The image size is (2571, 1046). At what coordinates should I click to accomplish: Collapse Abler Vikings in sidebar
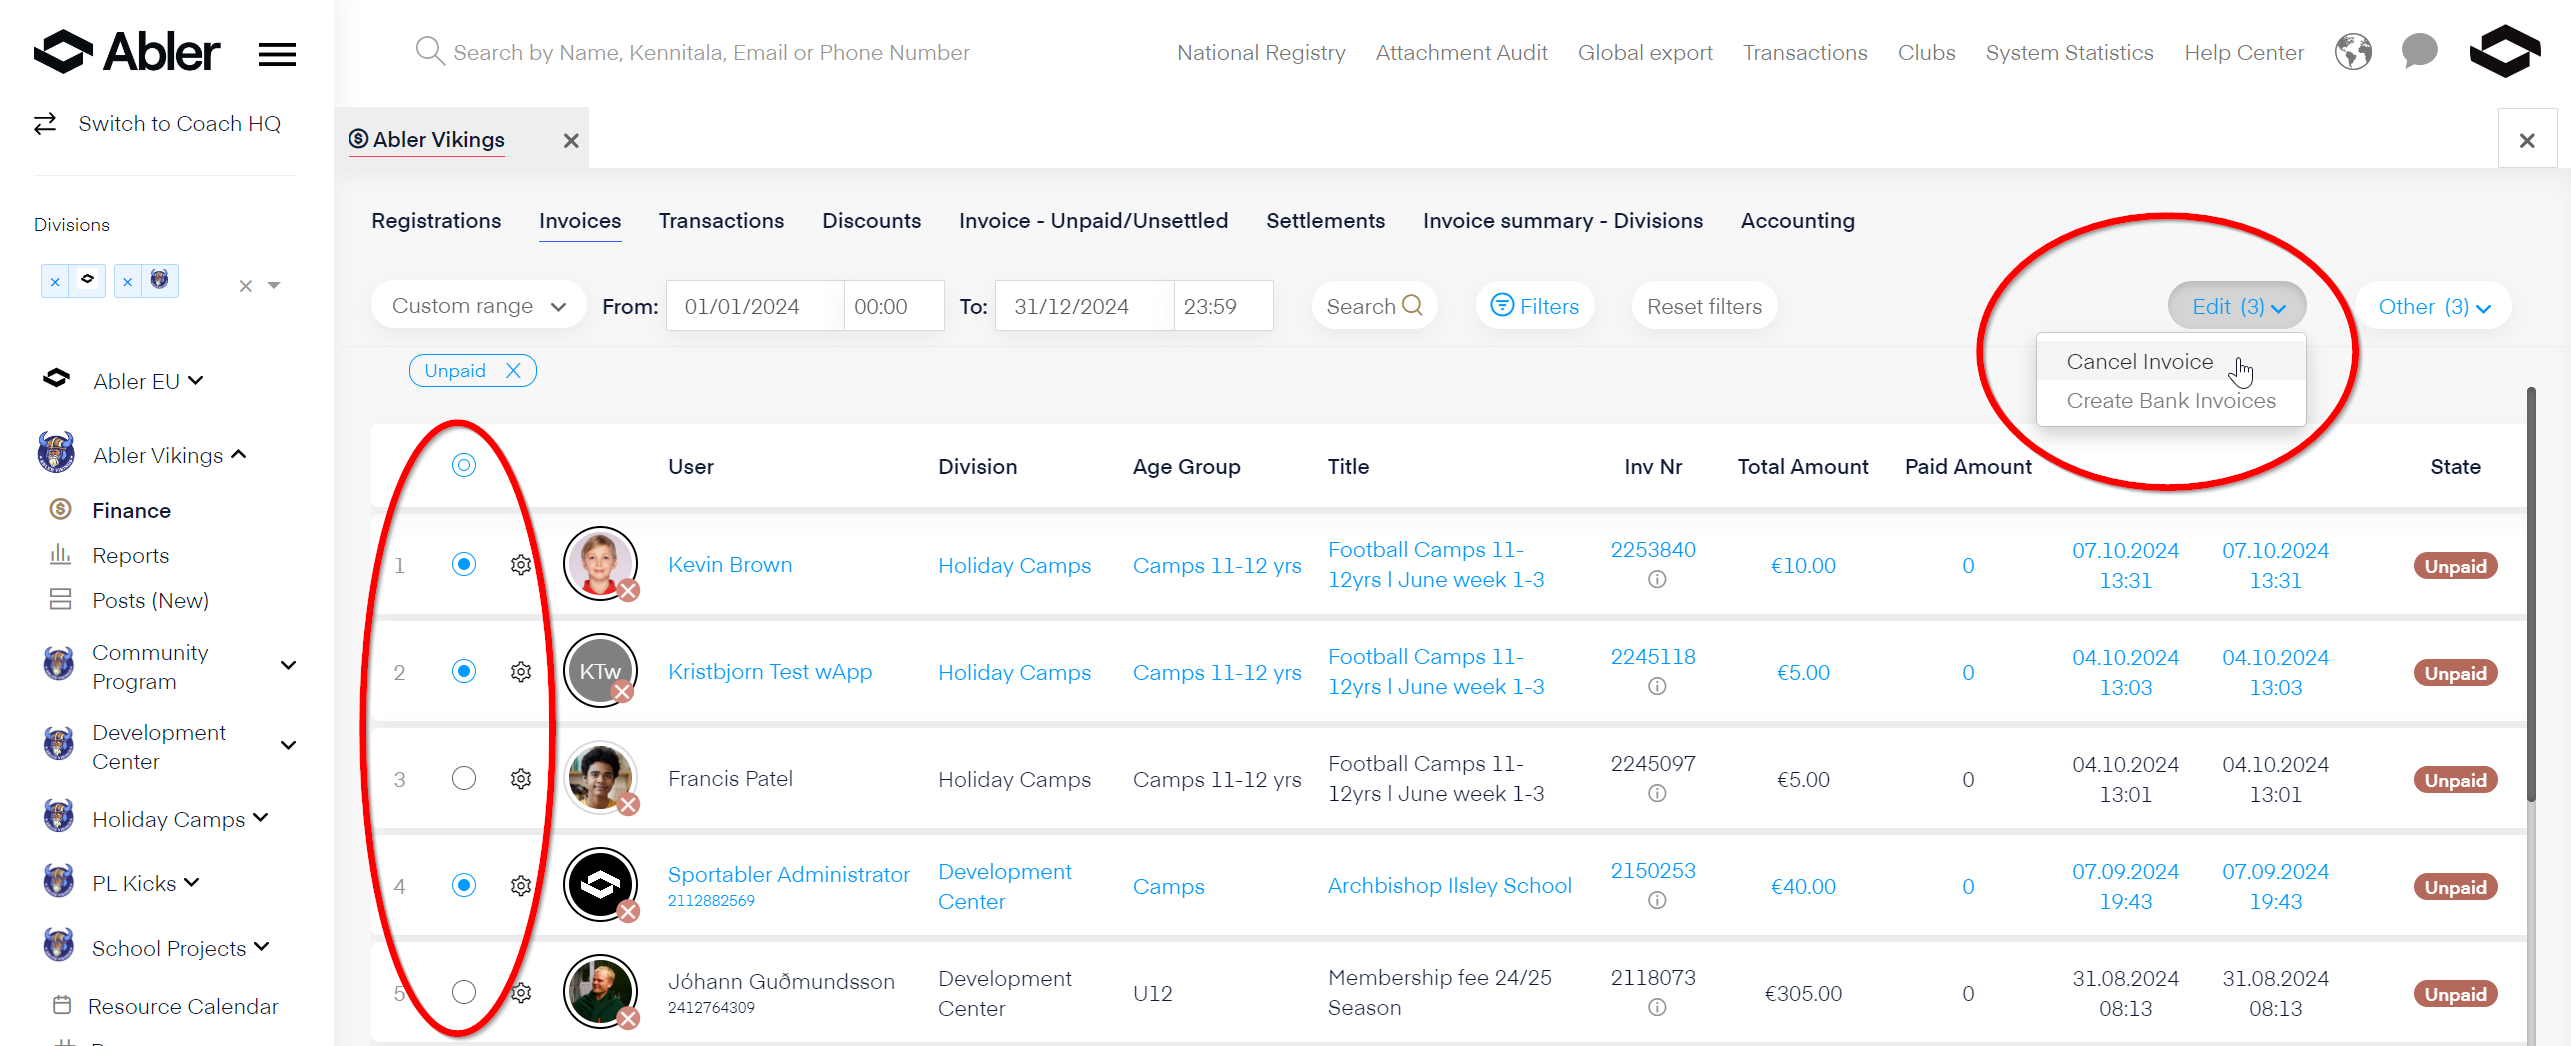pyautogui.click(x=239, y=455)
